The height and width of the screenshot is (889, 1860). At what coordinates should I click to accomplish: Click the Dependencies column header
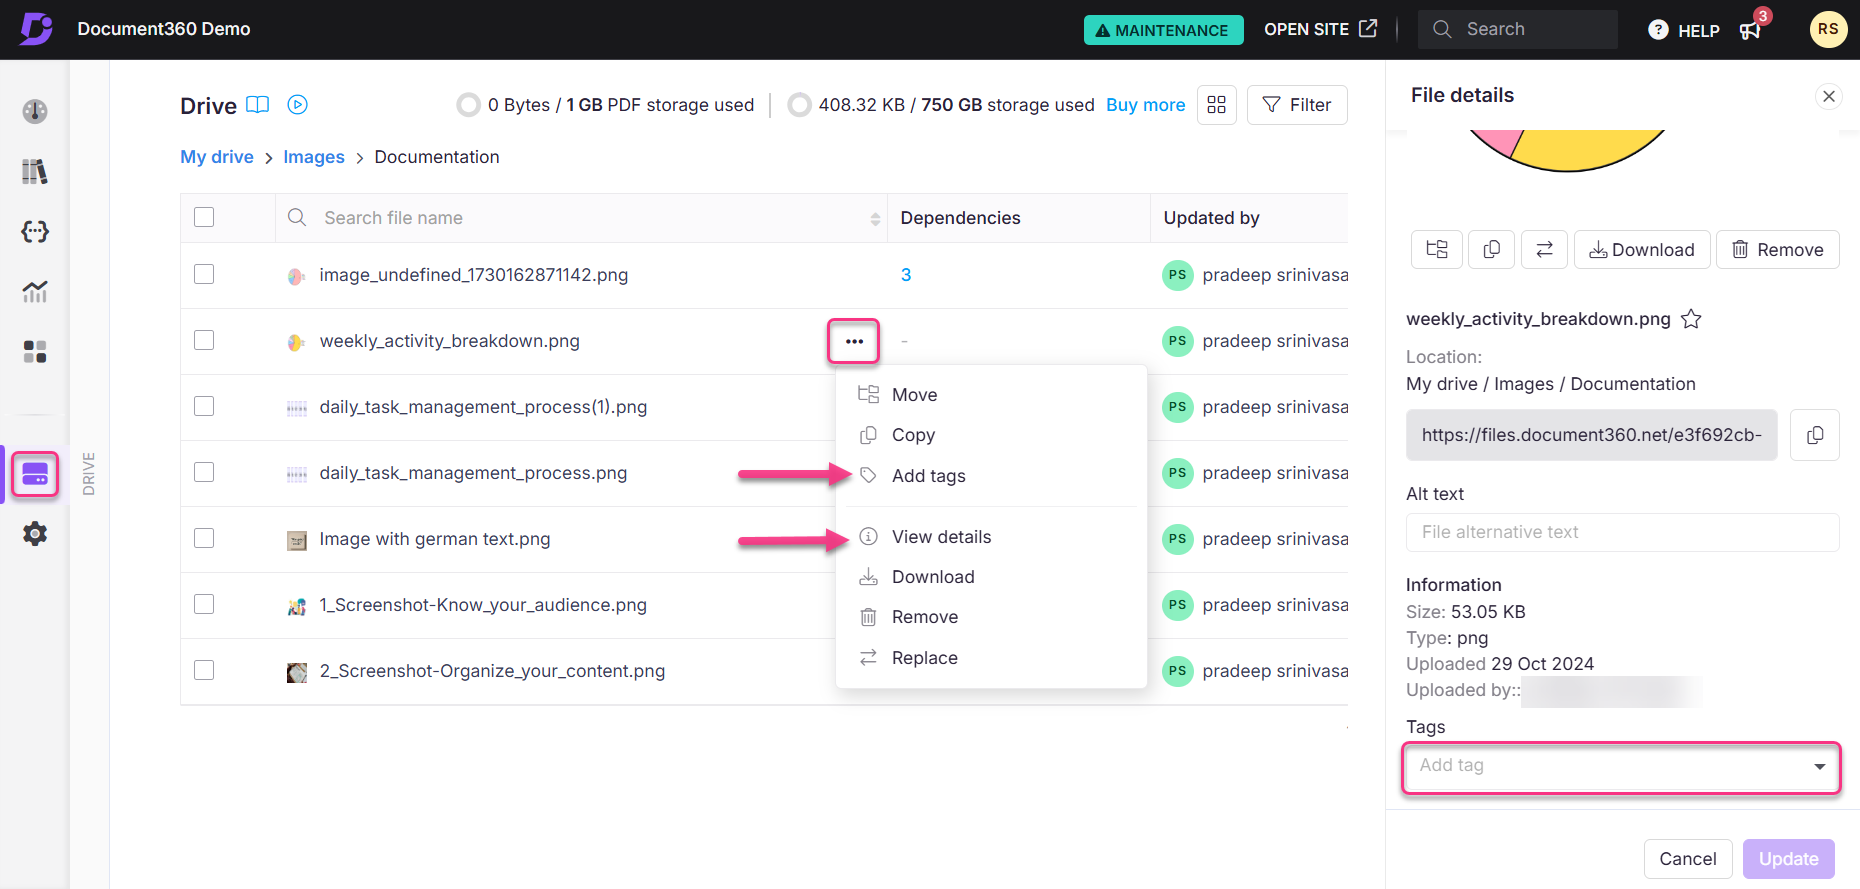[960, 218]
